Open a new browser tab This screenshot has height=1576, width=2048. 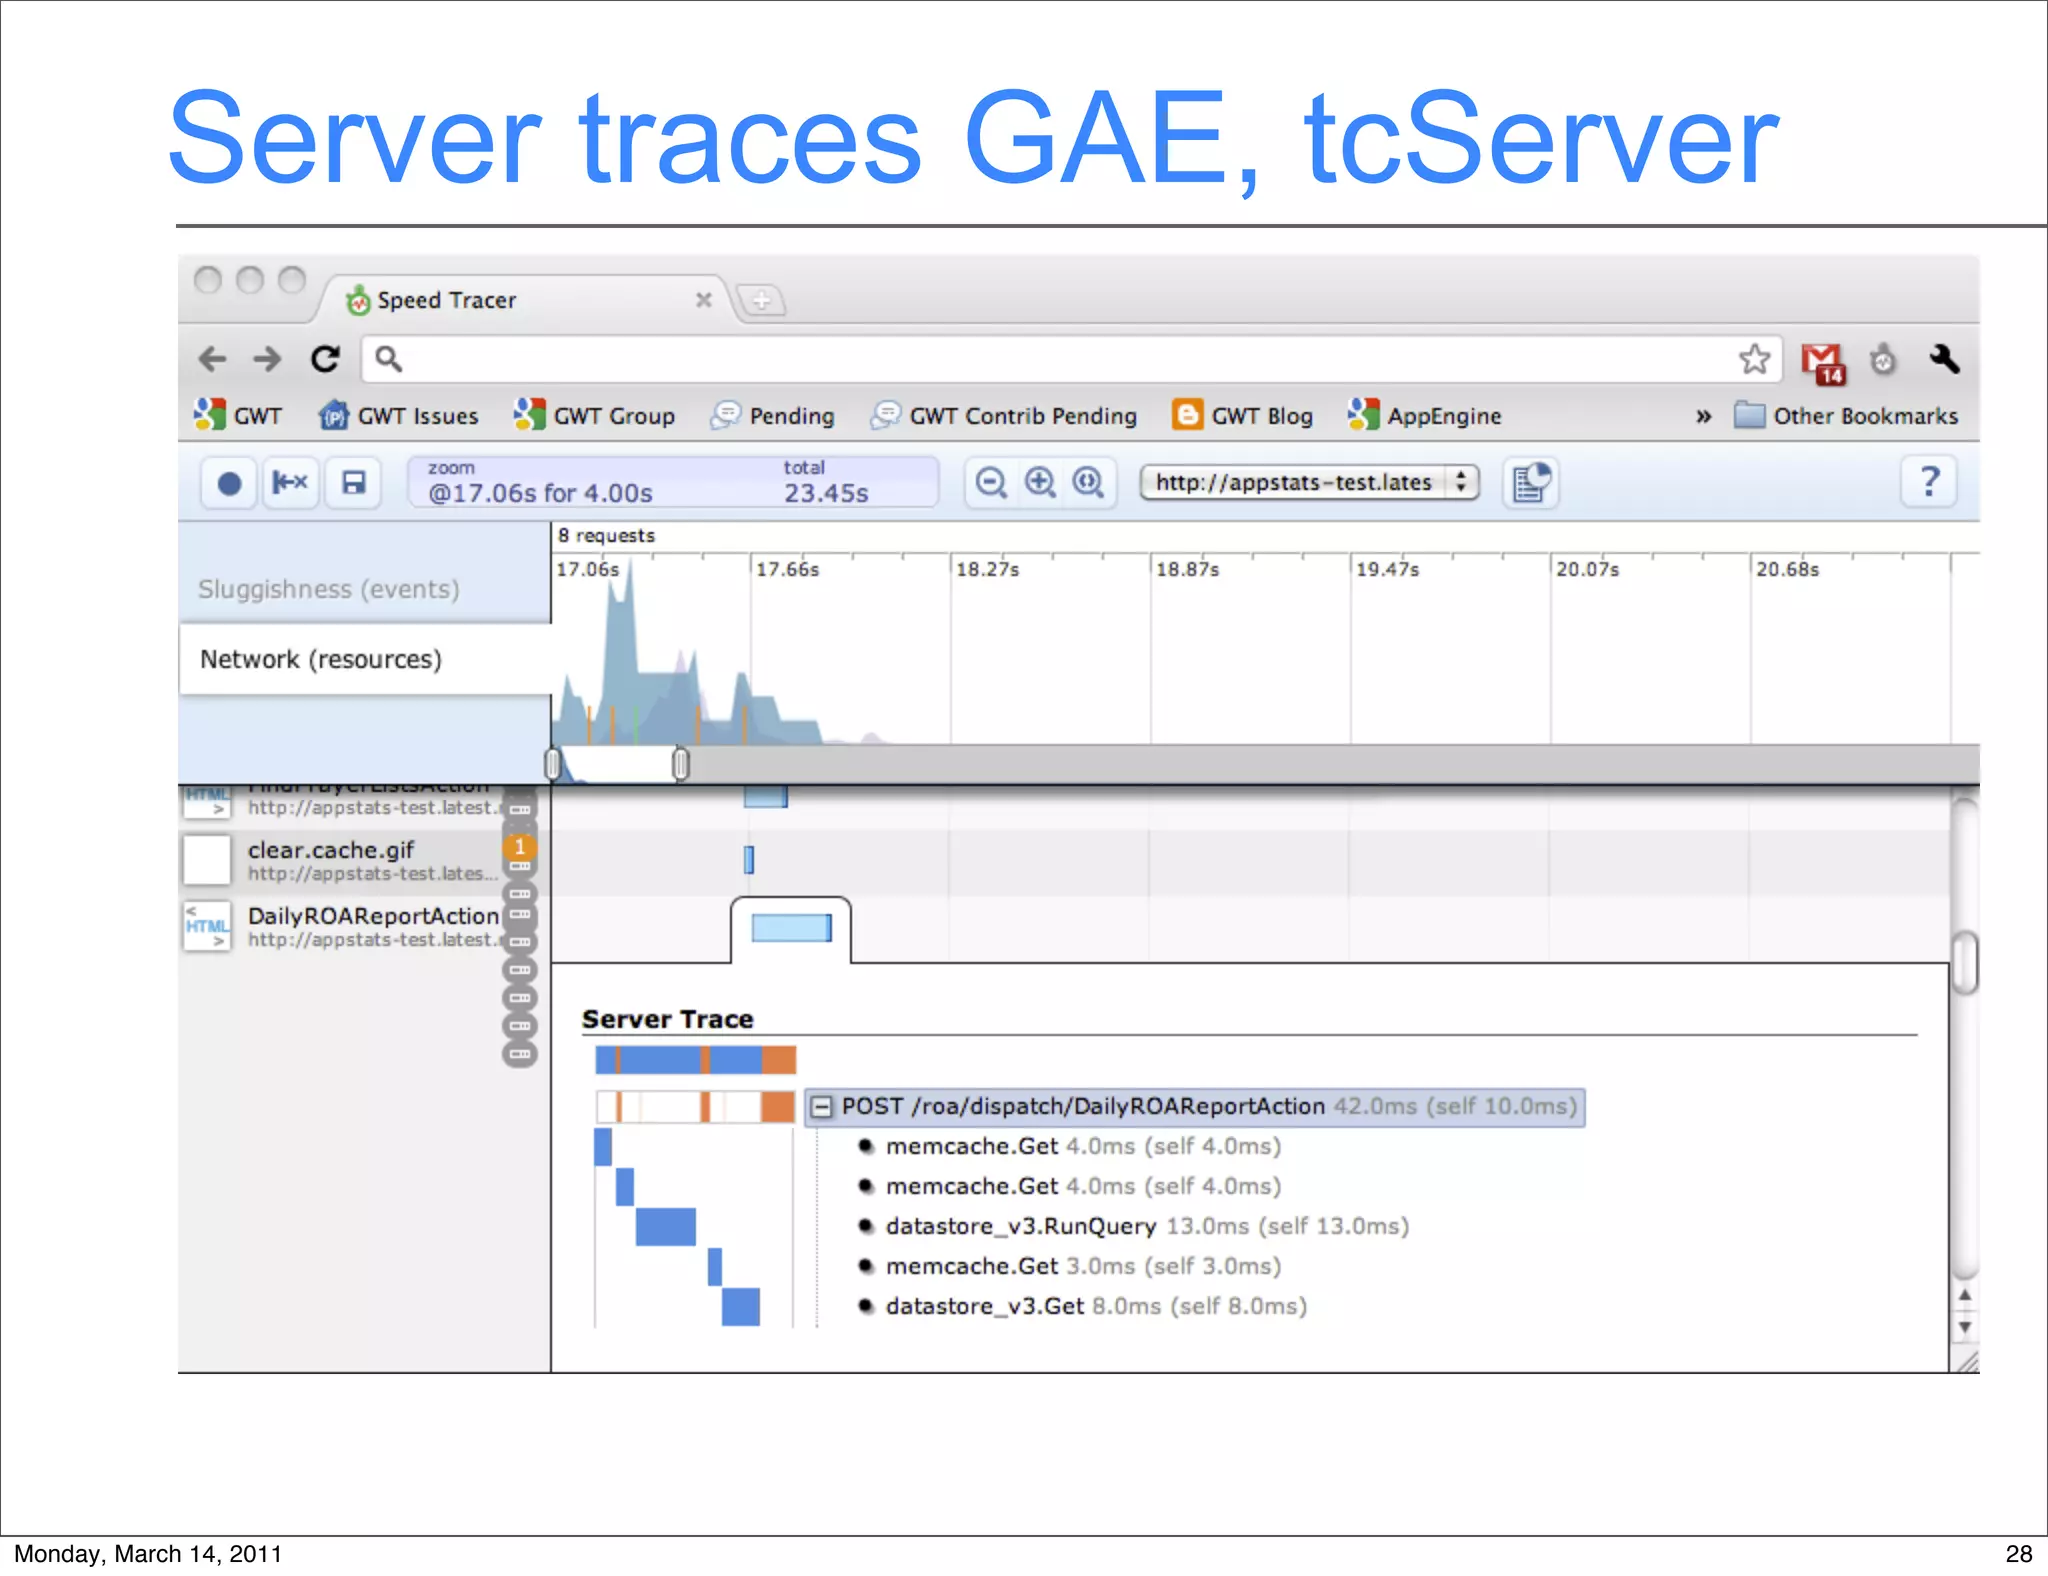[x=762, y=300]
